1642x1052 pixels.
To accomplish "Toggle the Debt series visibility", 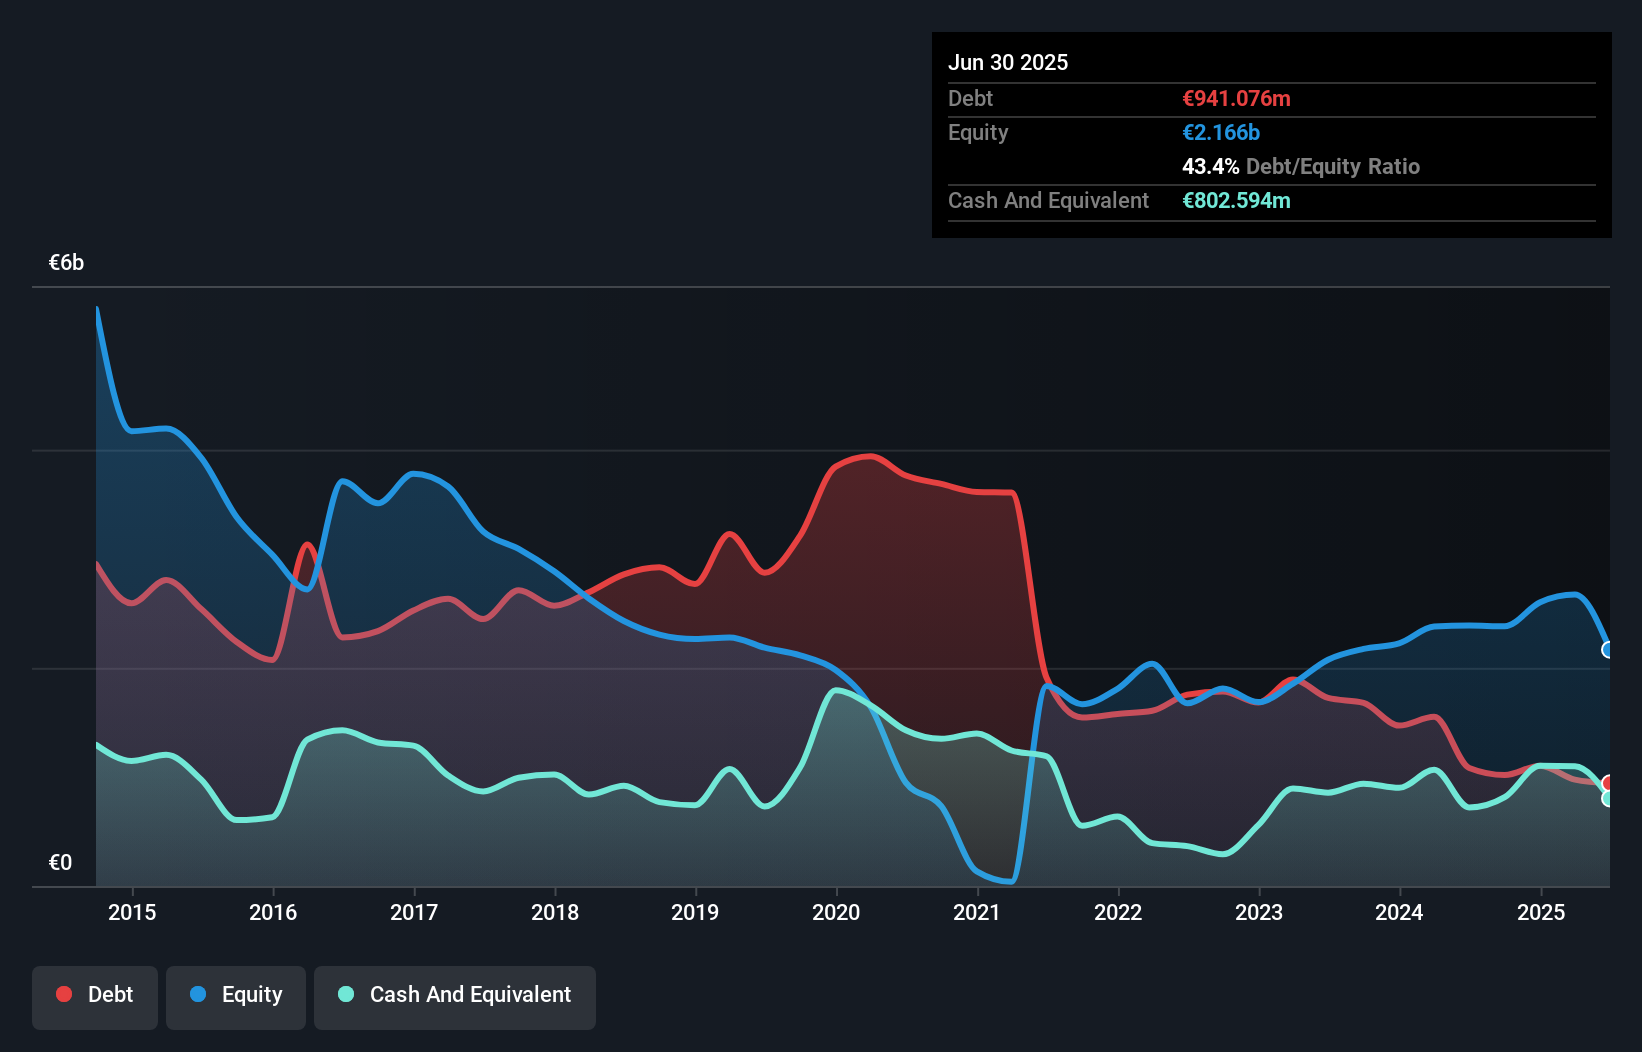I will point(95,994).
